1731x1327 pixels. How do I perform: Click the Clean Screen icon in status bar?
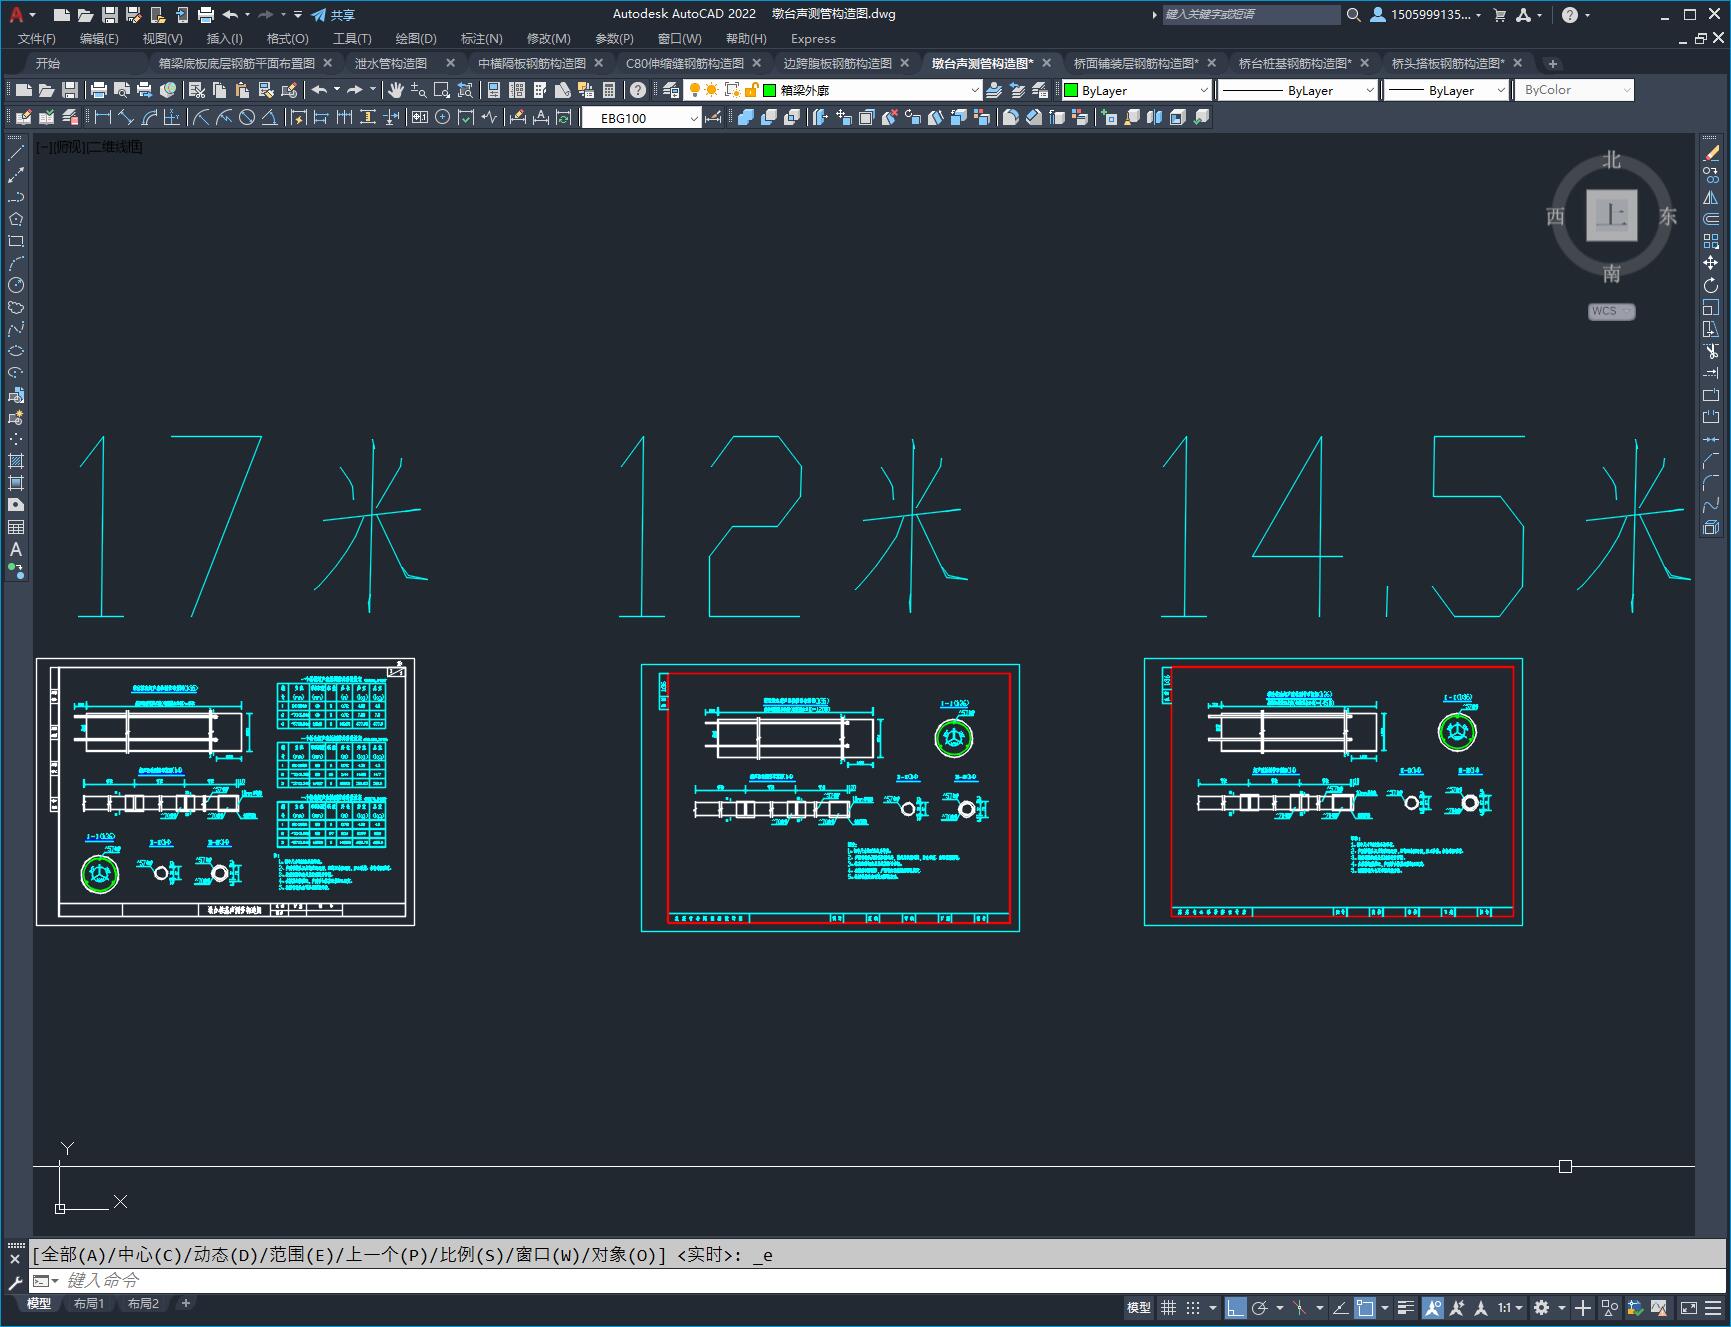(1688, 1307)
